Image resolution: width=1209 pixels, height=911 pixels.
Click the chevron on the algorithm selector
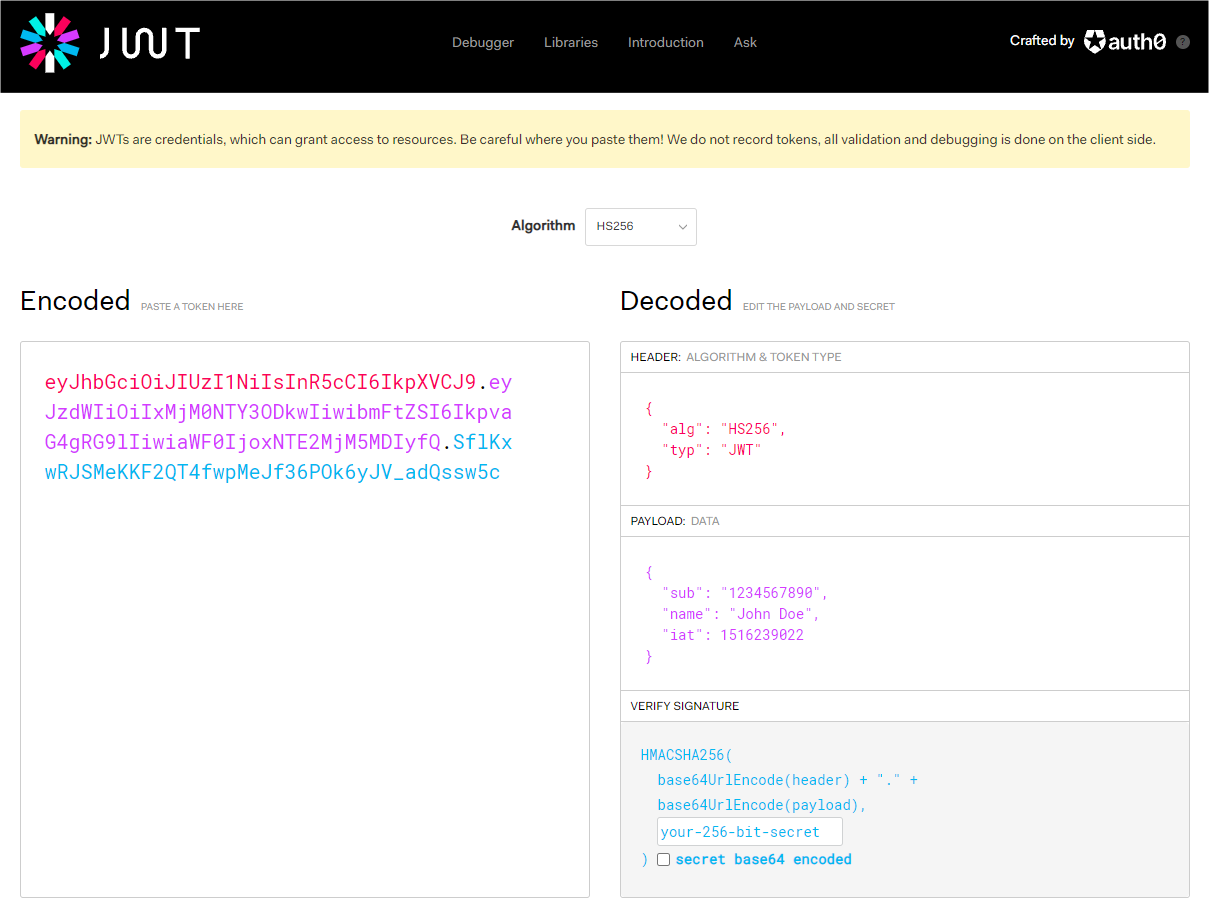click(x=681, y=227)
